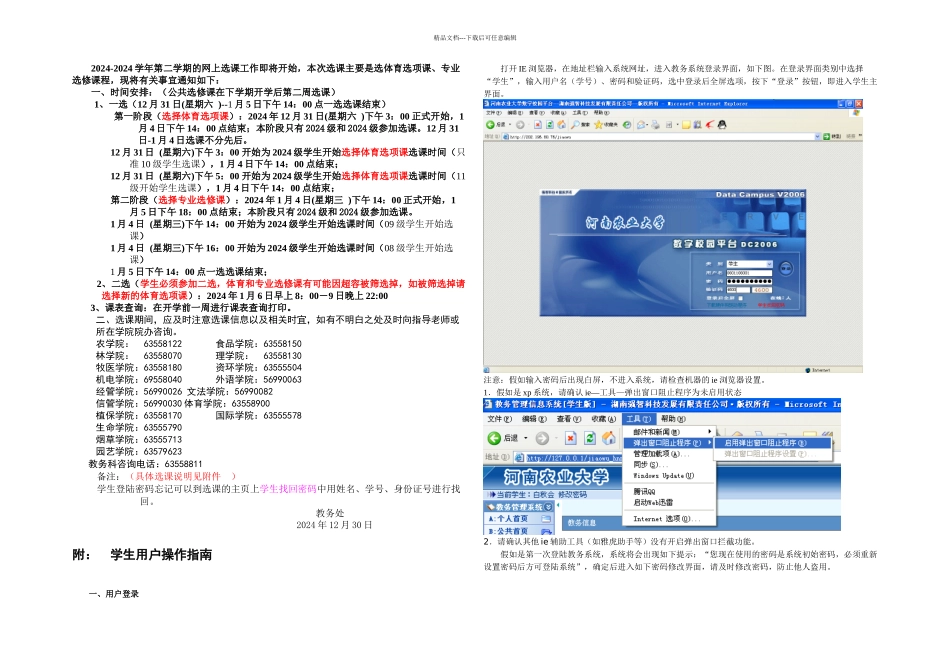Viewport: 950px width, 672px height.
Task: Click the 教务科咨询电话：63558811 line
Action: [x=145, y=464]
